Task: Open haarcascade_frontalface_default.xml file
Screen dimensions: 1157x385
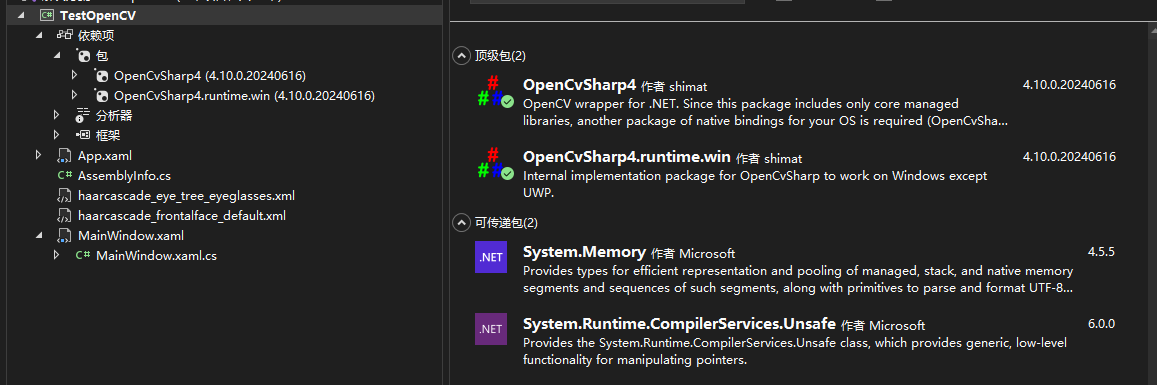Action: [x=182, y=216]
